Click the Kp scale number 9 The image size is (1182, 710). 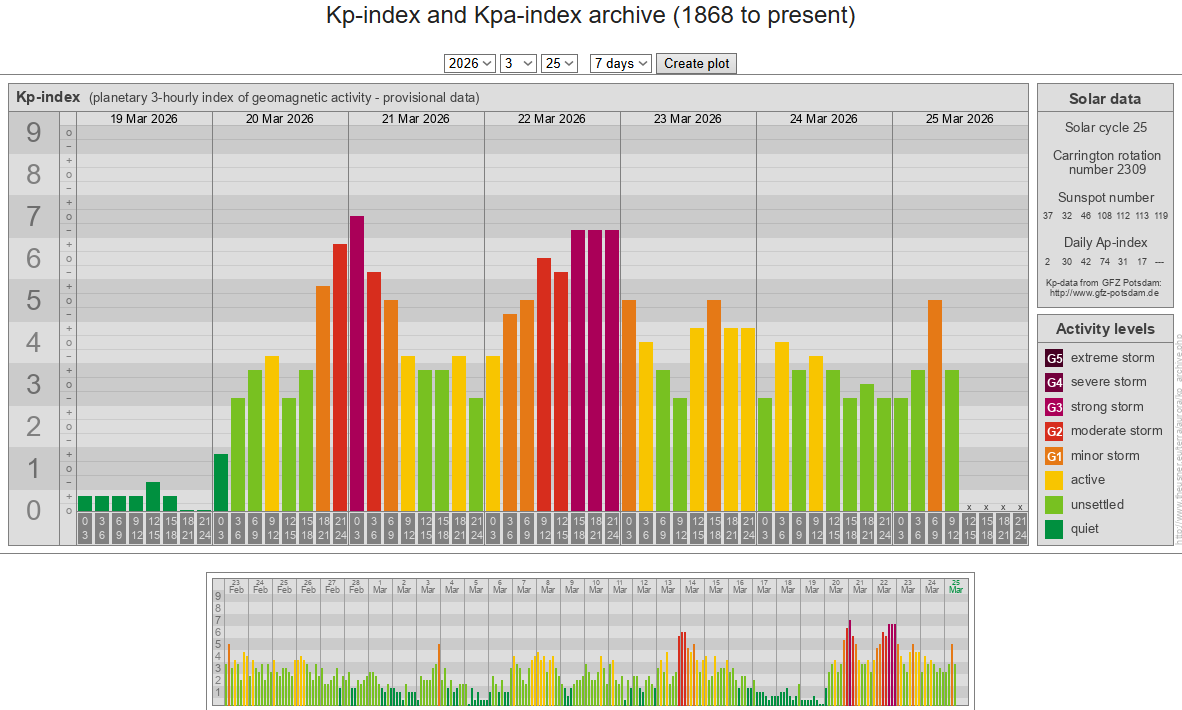click(x=33, y=133)
